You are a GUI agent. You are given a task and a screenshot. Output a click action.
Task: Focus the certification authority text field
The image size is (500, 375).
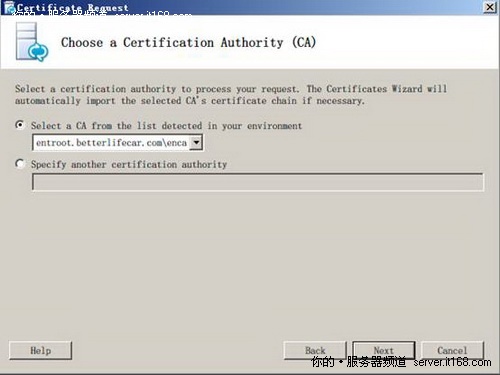[258, 182]
